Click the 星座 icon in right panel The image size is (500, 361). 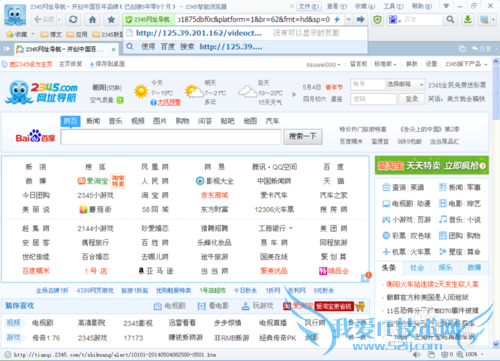pos(443,252)
